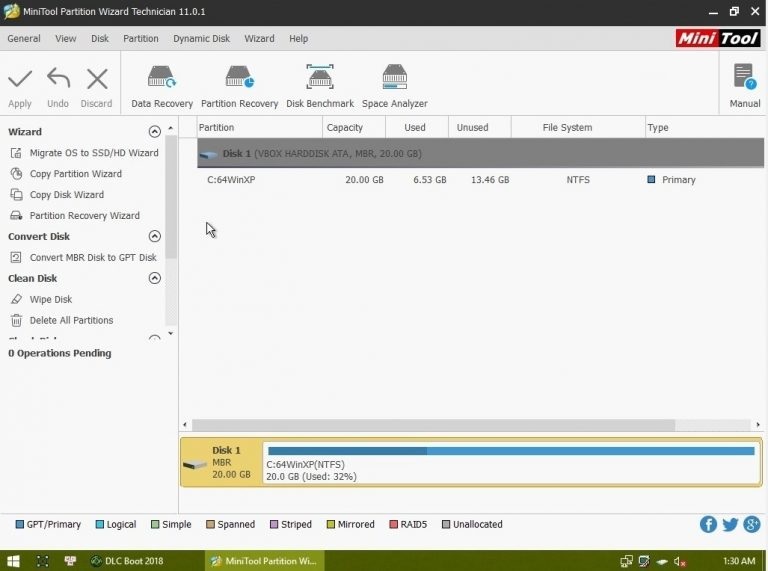768x571 pixels.
Task: Click the 13.46 GB unused cell
Action: tap(490, 180)
